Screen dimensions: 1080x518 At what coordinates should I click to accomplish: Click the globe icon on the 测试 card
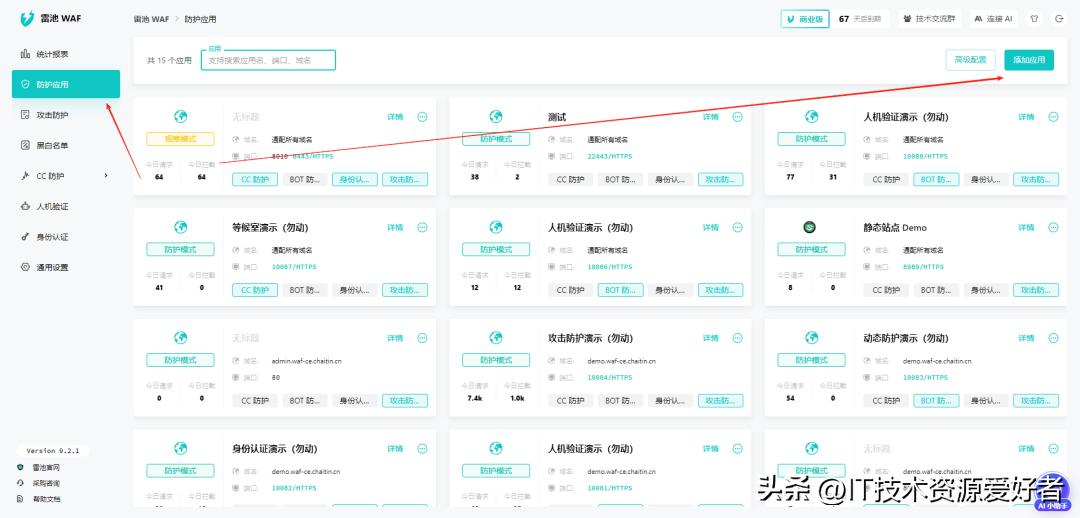[496, 116]
